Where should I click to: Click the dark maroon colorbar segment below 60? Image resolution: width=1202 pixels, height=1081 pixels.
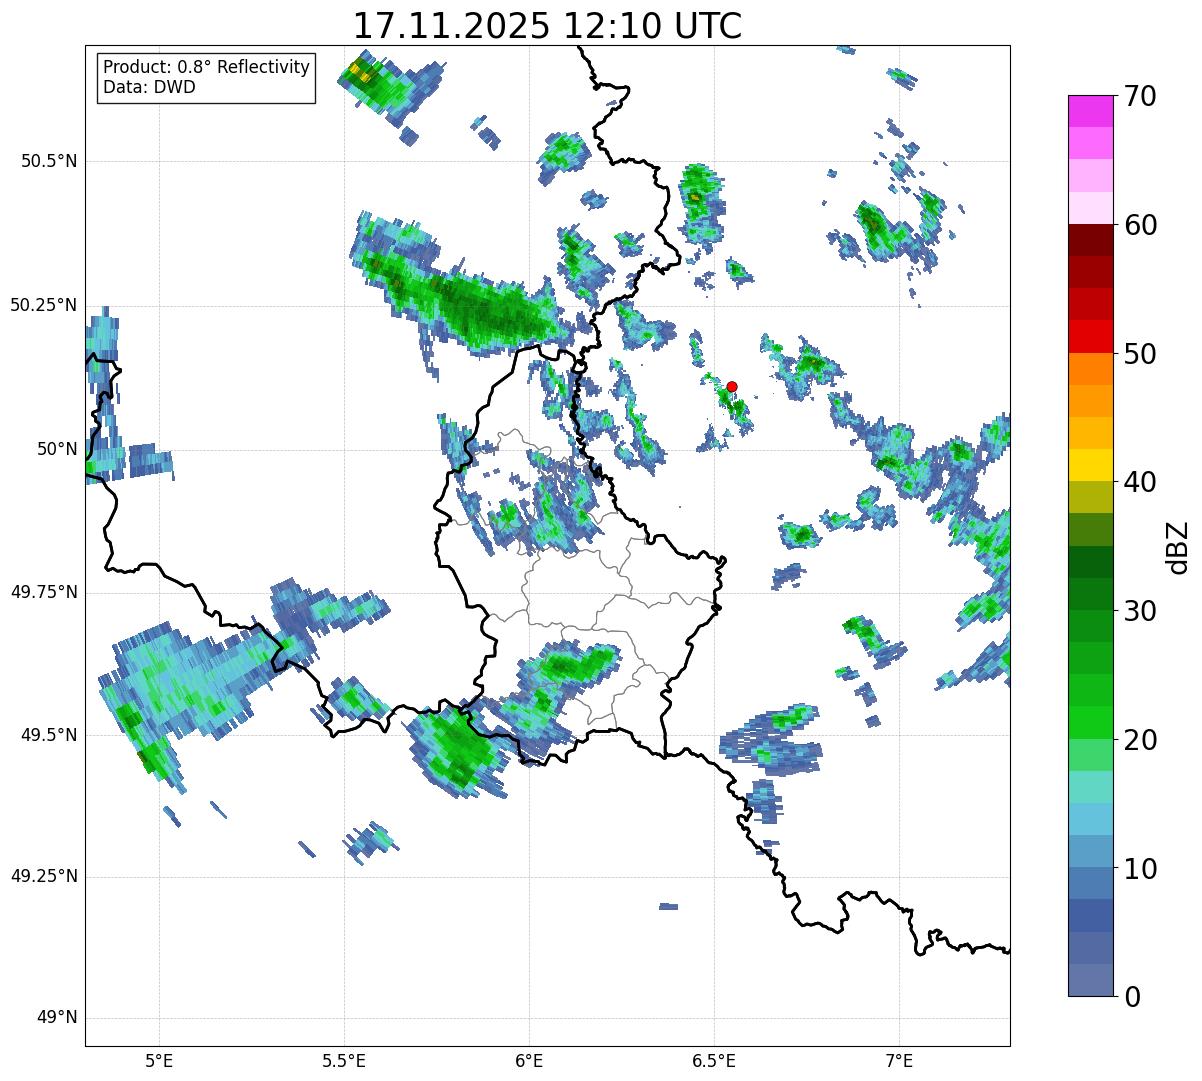click(x=1090, y=240)
